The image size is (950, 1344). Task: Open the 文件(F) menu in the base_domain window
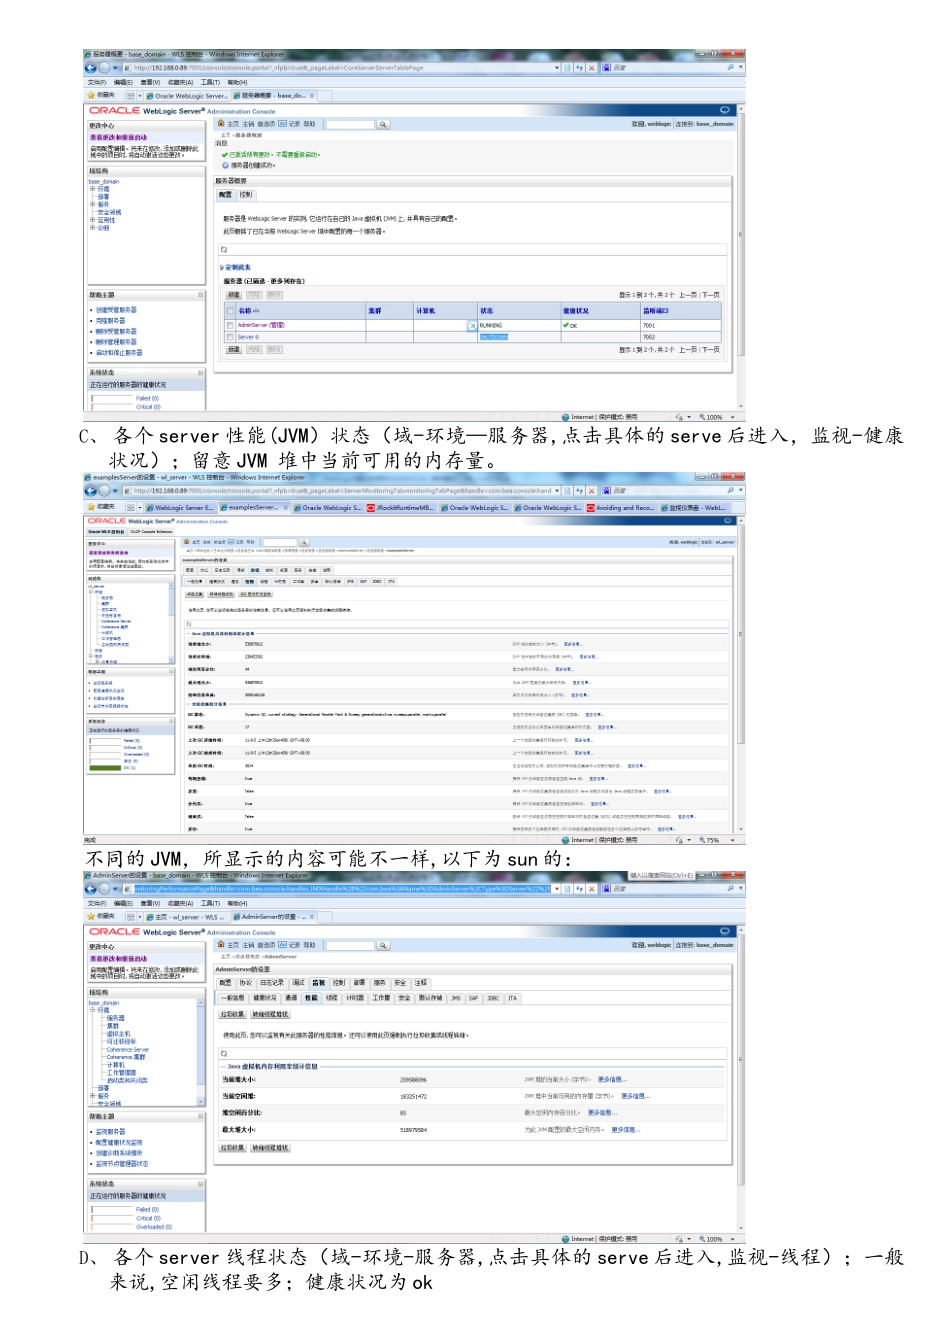point(97,83)
